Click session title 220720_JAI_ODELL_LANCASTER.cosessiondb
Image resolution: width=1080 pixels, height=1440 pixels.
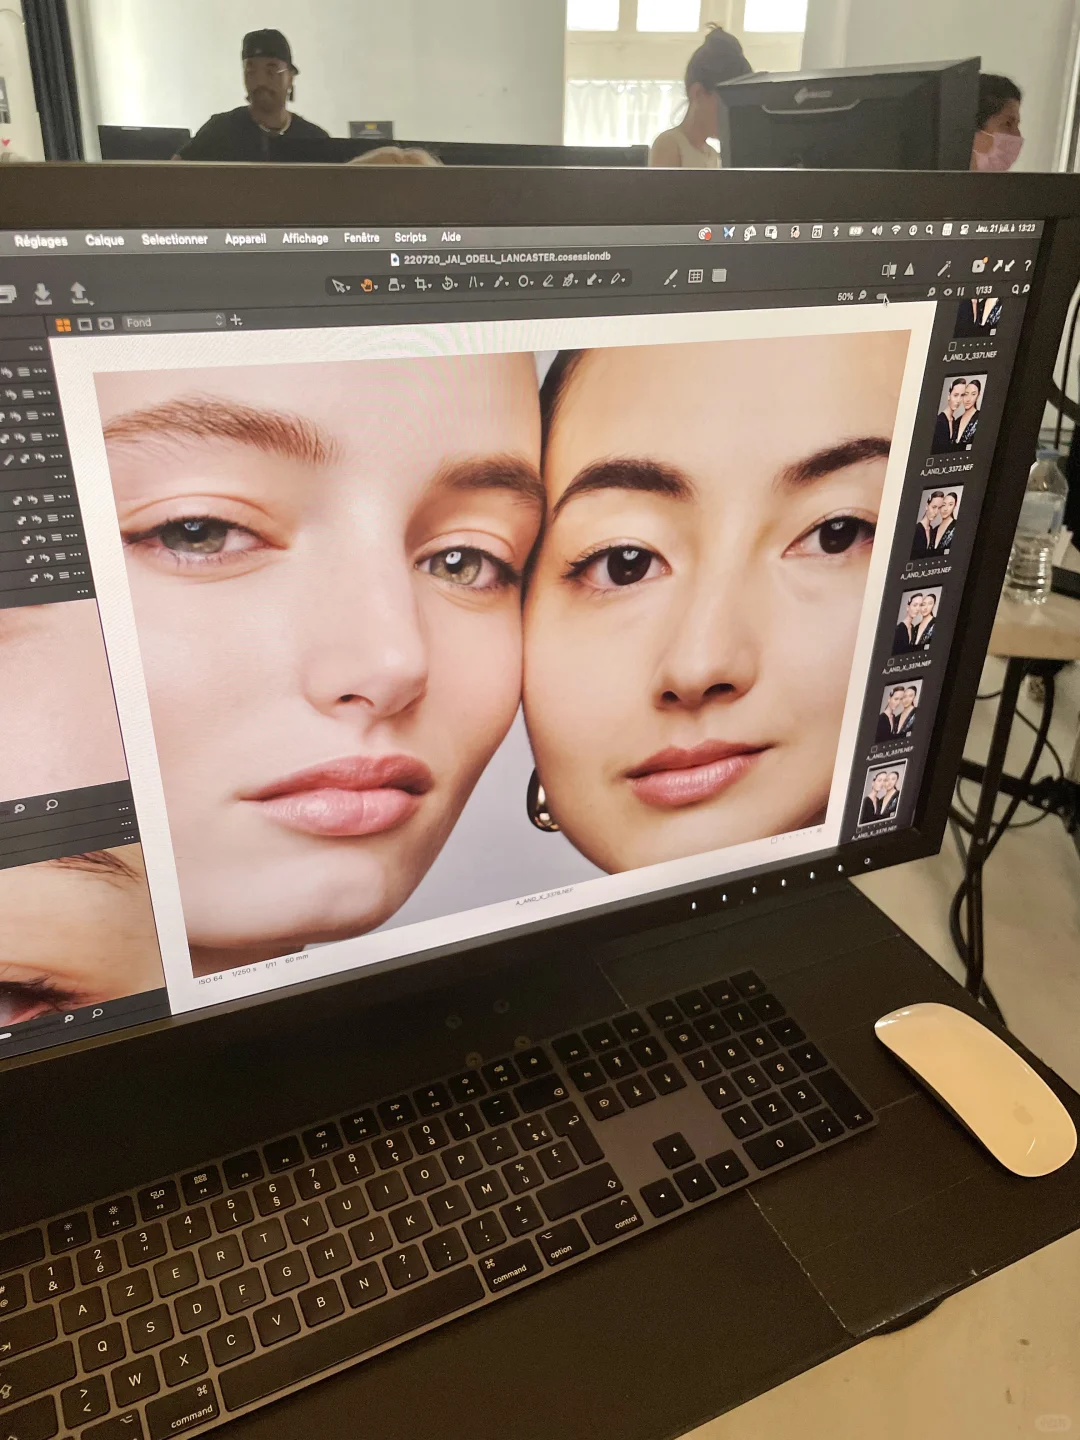pyautogui.click(x=506, y=258)
